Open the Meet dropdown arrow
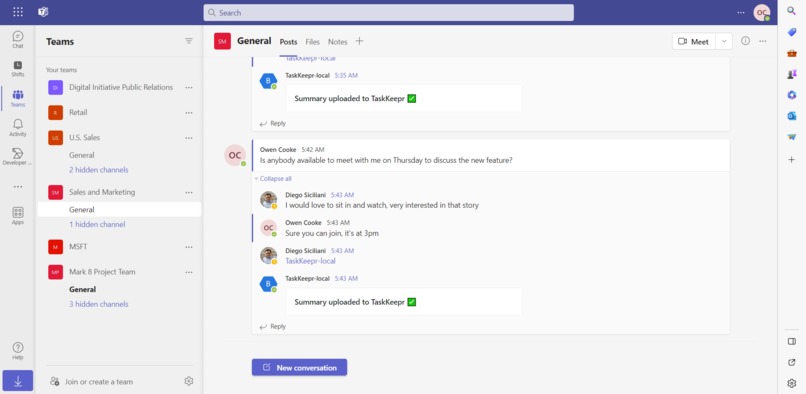The image size is (806, 394). (724, 42)
